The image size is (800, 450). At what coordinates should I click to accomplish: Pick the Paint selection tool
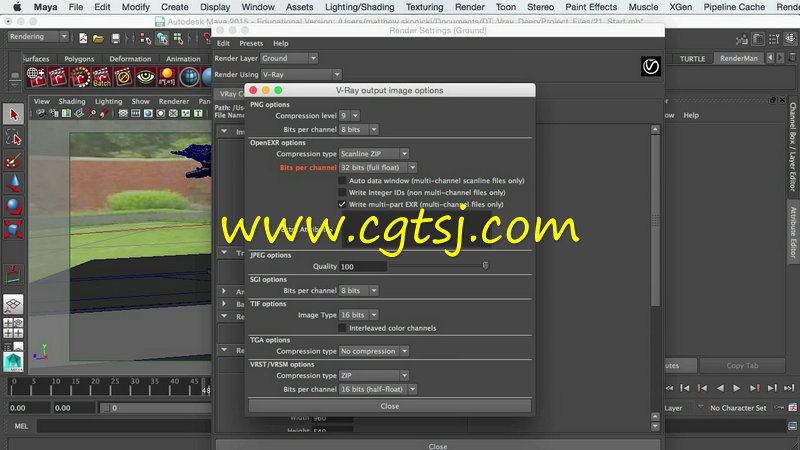[13, 161]
